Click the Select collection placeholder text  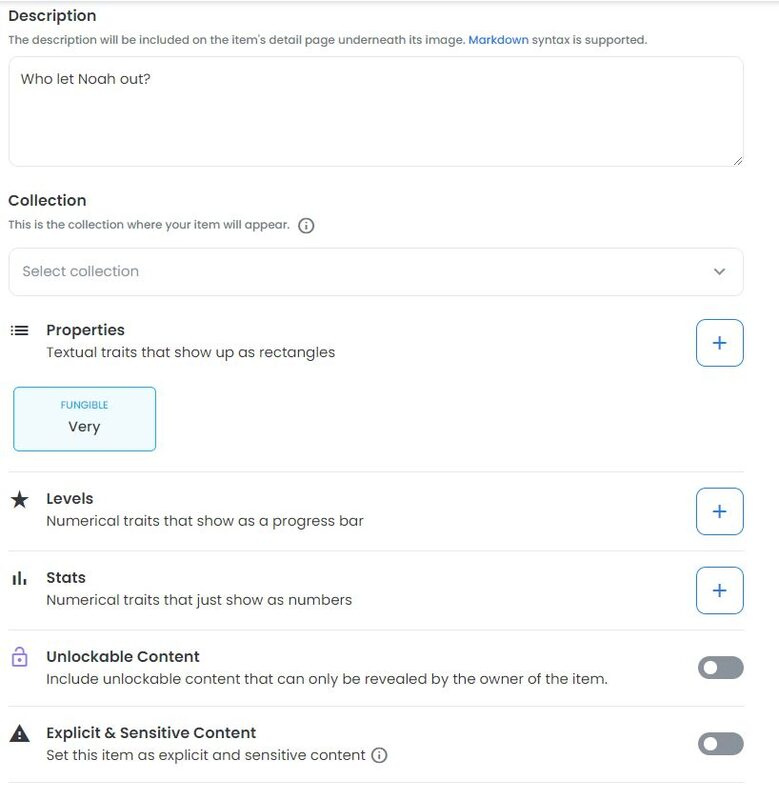tap(80, 271)
